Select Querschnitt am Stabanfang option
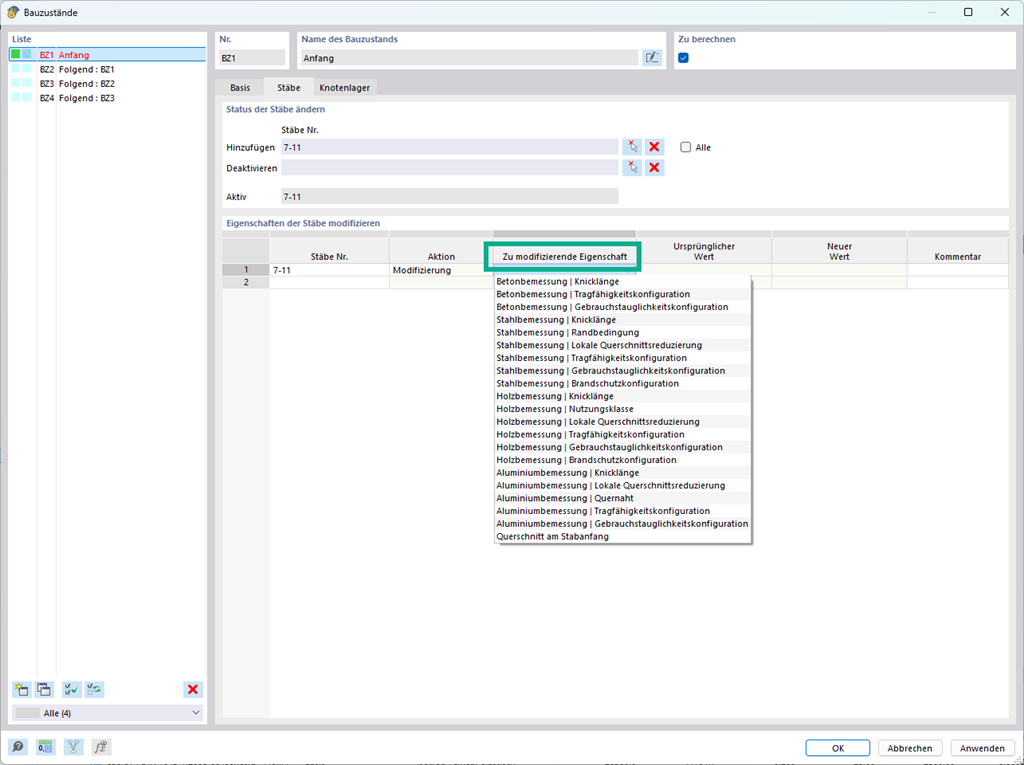The width and height of the screenshot is (1024, 765). tap(622, 536)
